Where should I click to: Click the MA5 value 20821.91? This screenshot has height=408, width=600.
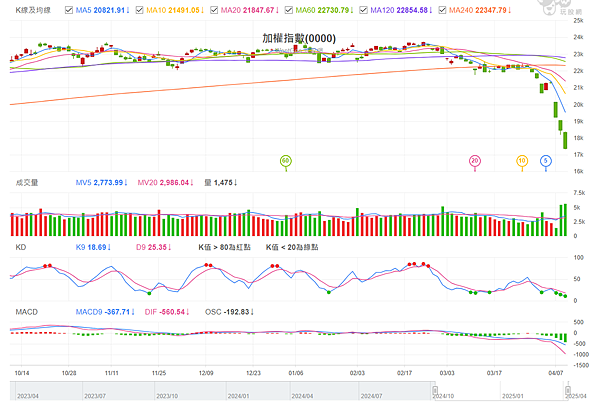coord(109,10)
